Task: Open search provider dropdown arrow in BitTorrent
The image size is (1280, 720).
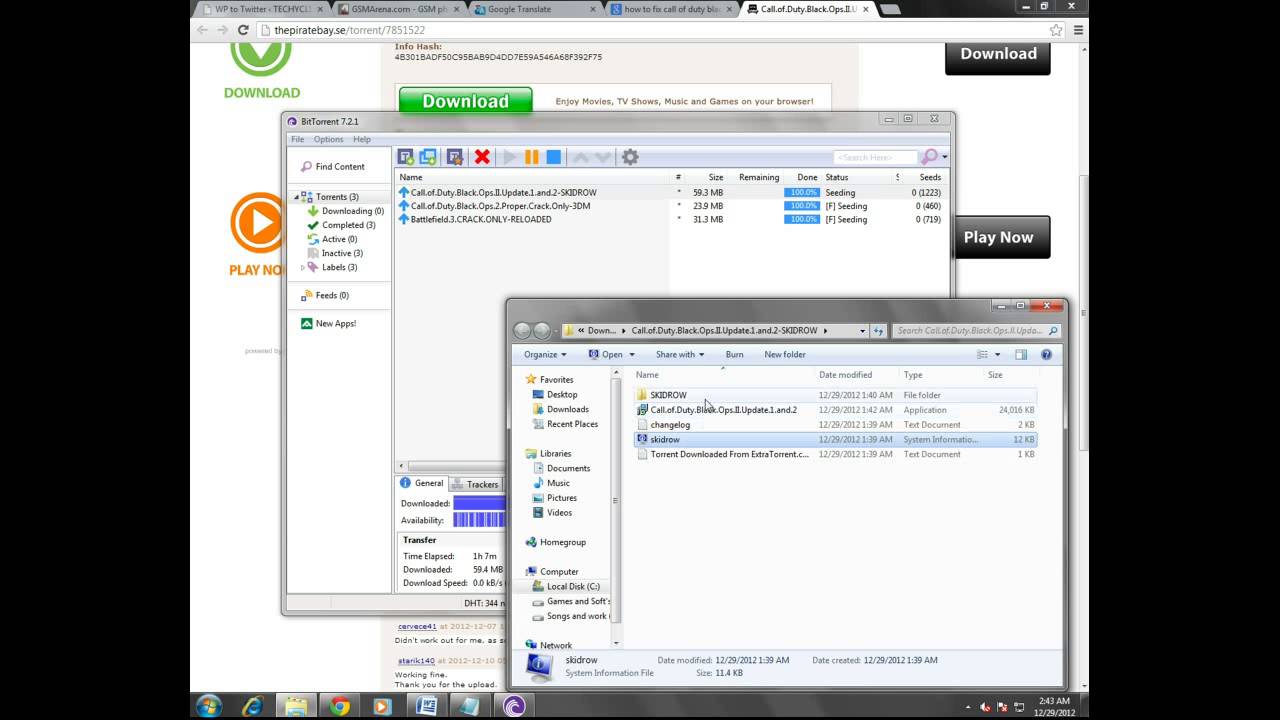Action: pos(945,157)
